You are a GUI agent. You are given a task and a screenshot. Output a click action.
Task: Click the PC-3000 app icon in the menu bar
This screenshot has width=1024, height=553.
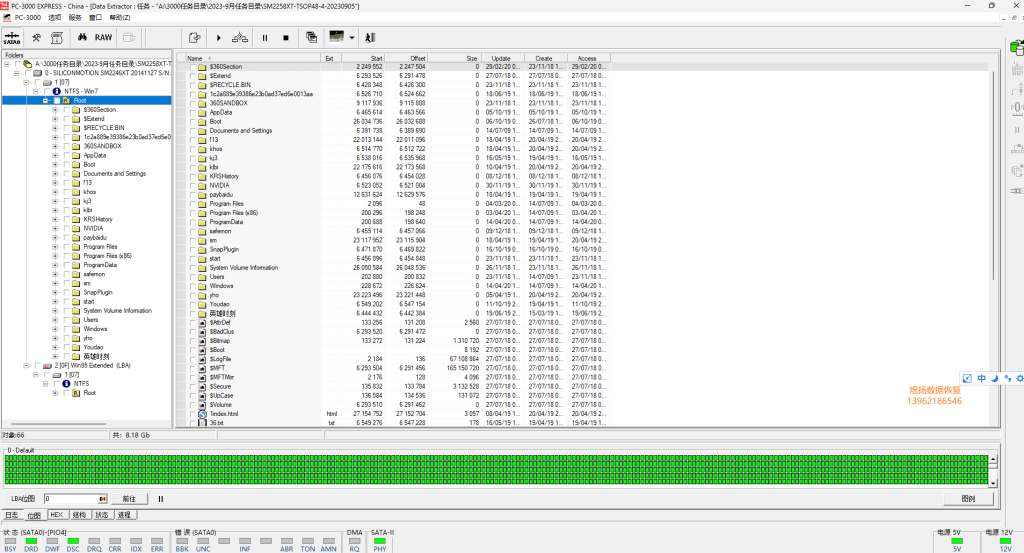click(7, 18)
